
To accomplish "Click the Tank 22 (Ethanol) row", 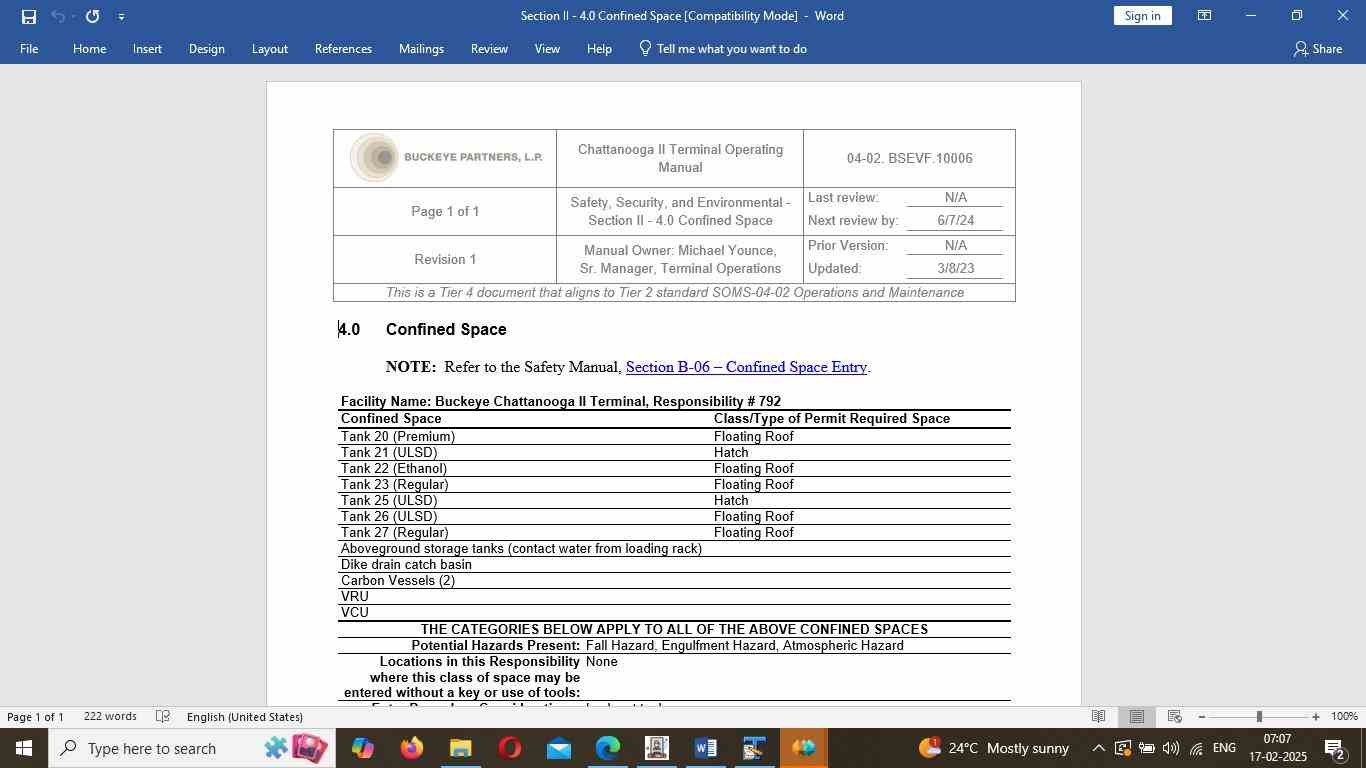I will tap(674, 468).
